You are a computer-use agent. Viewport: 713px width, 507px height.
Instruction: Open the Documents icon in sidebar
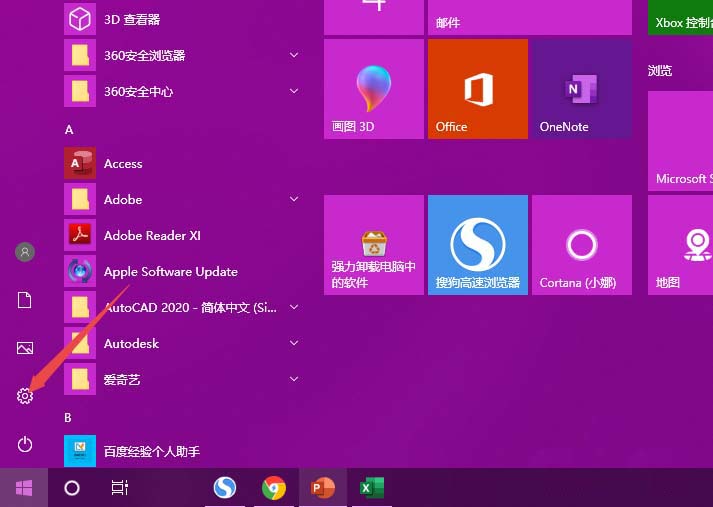pos(25,300)
